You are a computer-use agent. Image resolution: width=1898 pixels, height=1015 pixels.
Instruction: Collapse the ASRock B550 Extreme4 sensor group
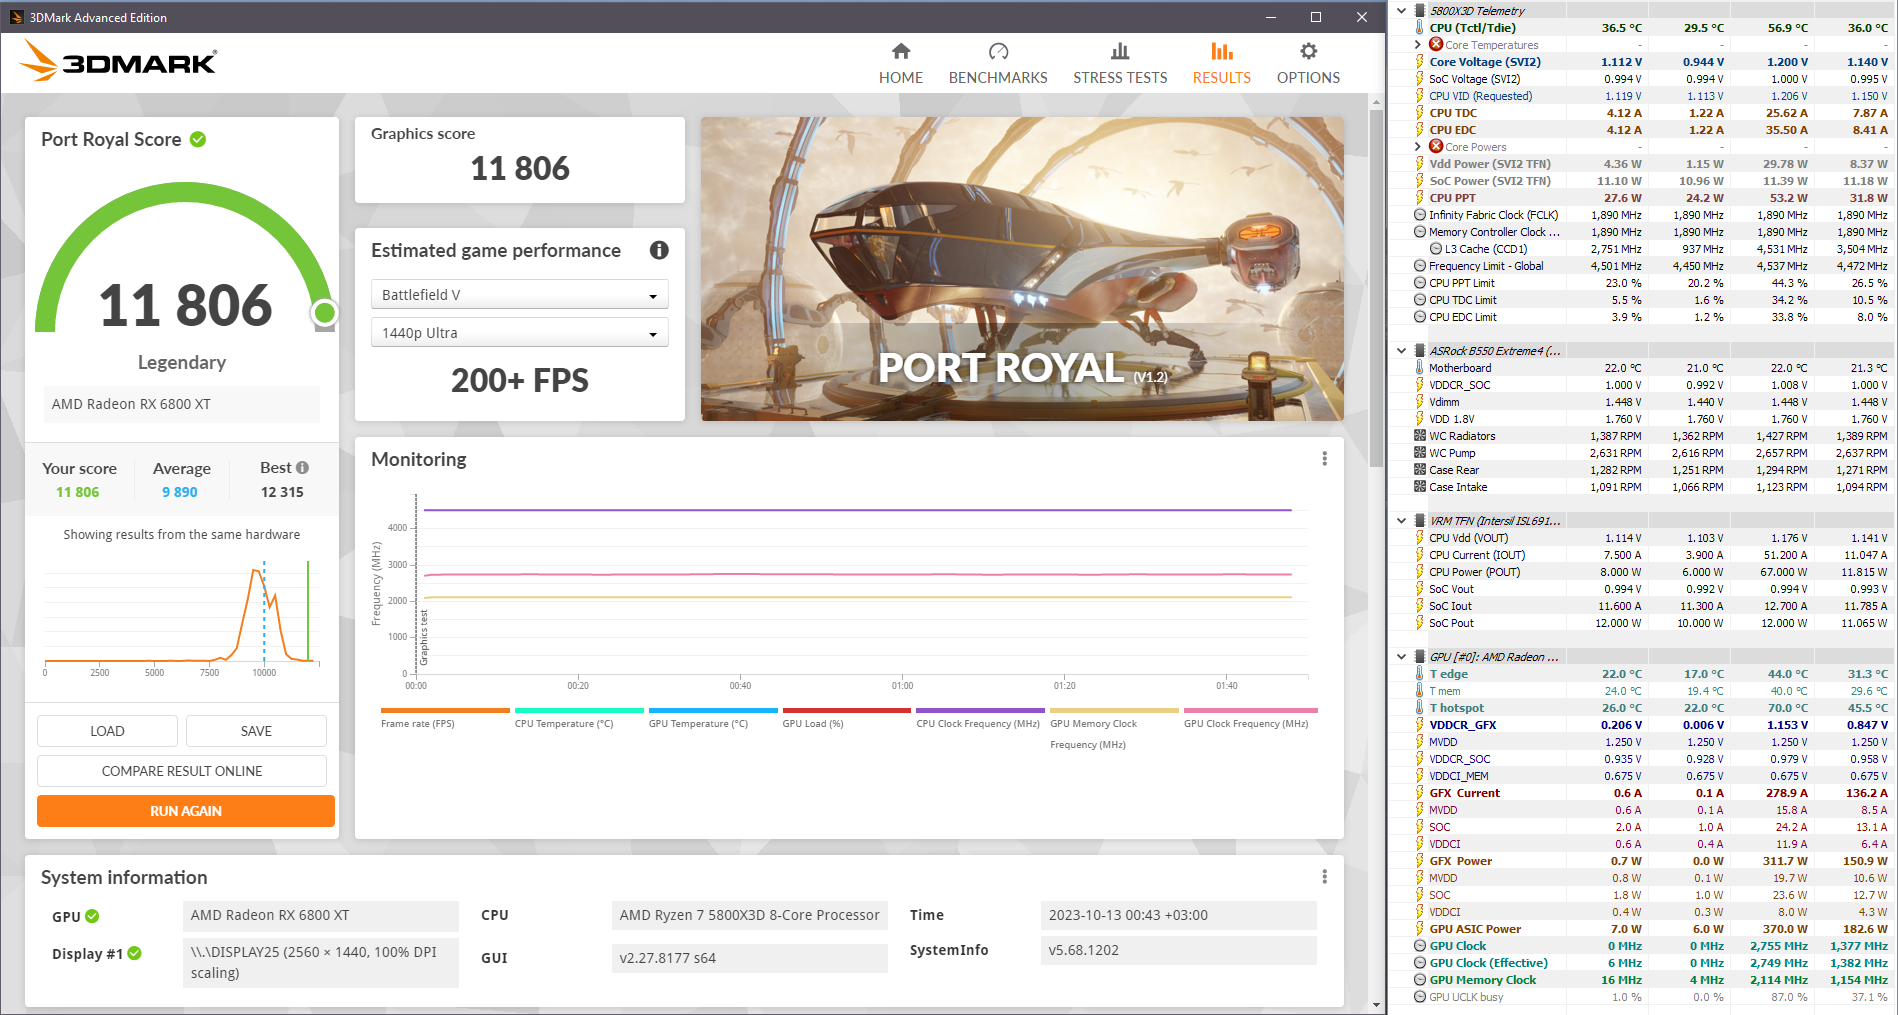pos(1402,351)
